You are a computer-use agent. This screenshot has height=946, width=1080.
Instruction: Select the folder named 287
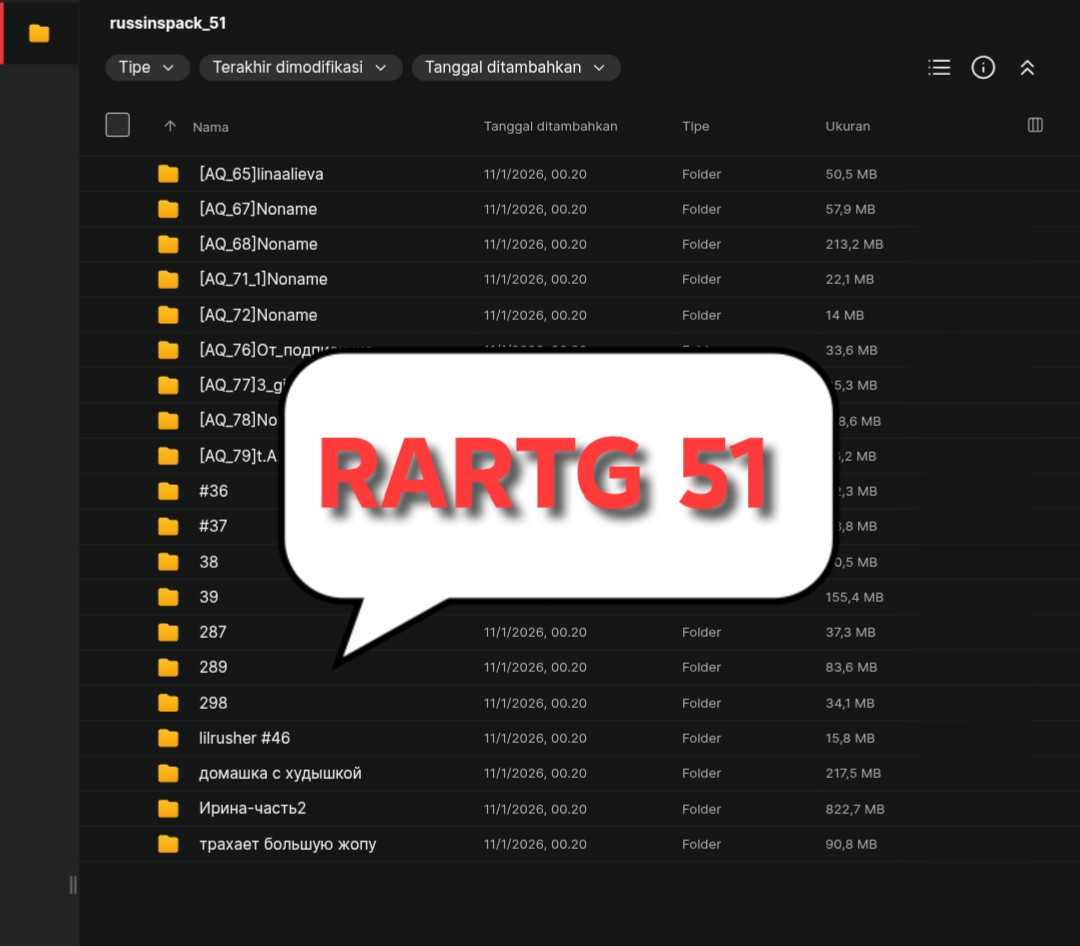(213, 632)
